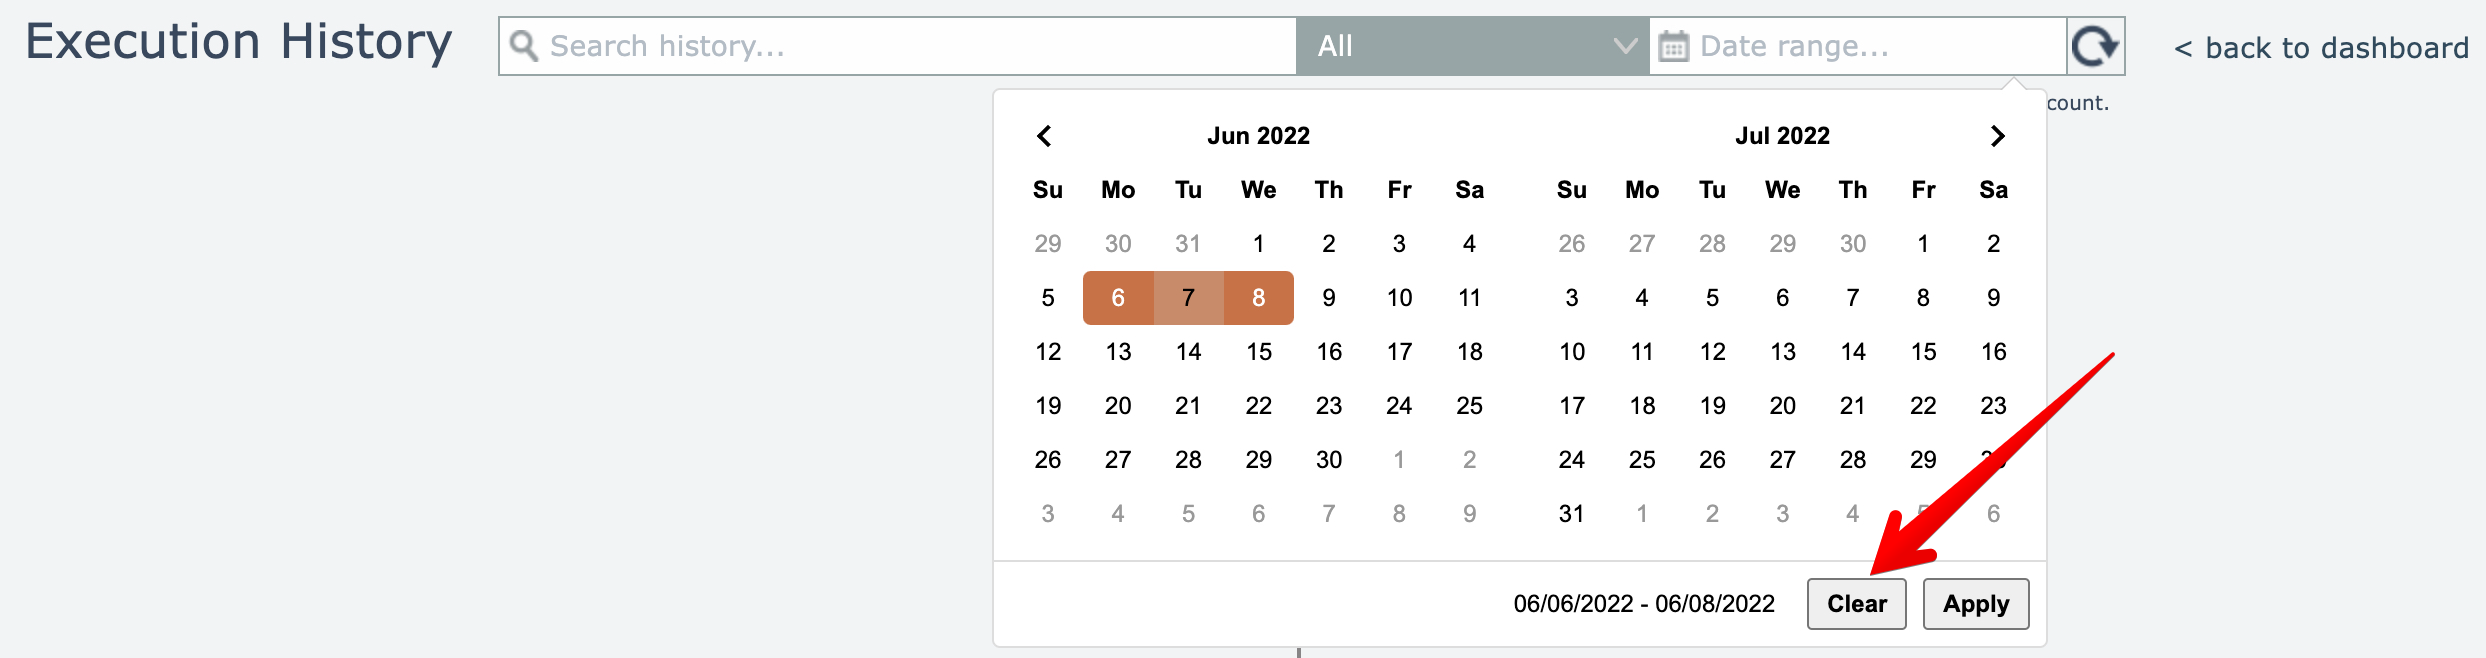Open the All status filter dropdown
Screen dimensions: 2486x658
[x=1471, y=46]
